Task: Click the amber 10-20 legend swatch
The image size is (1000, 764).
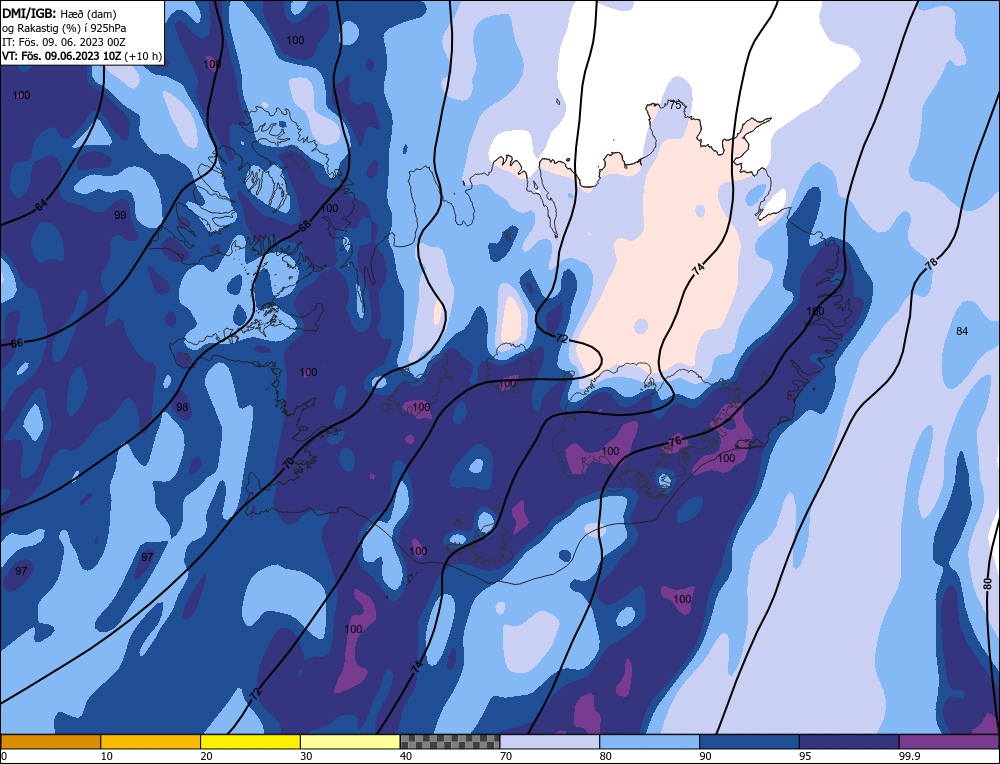Action: pos(151,741)
